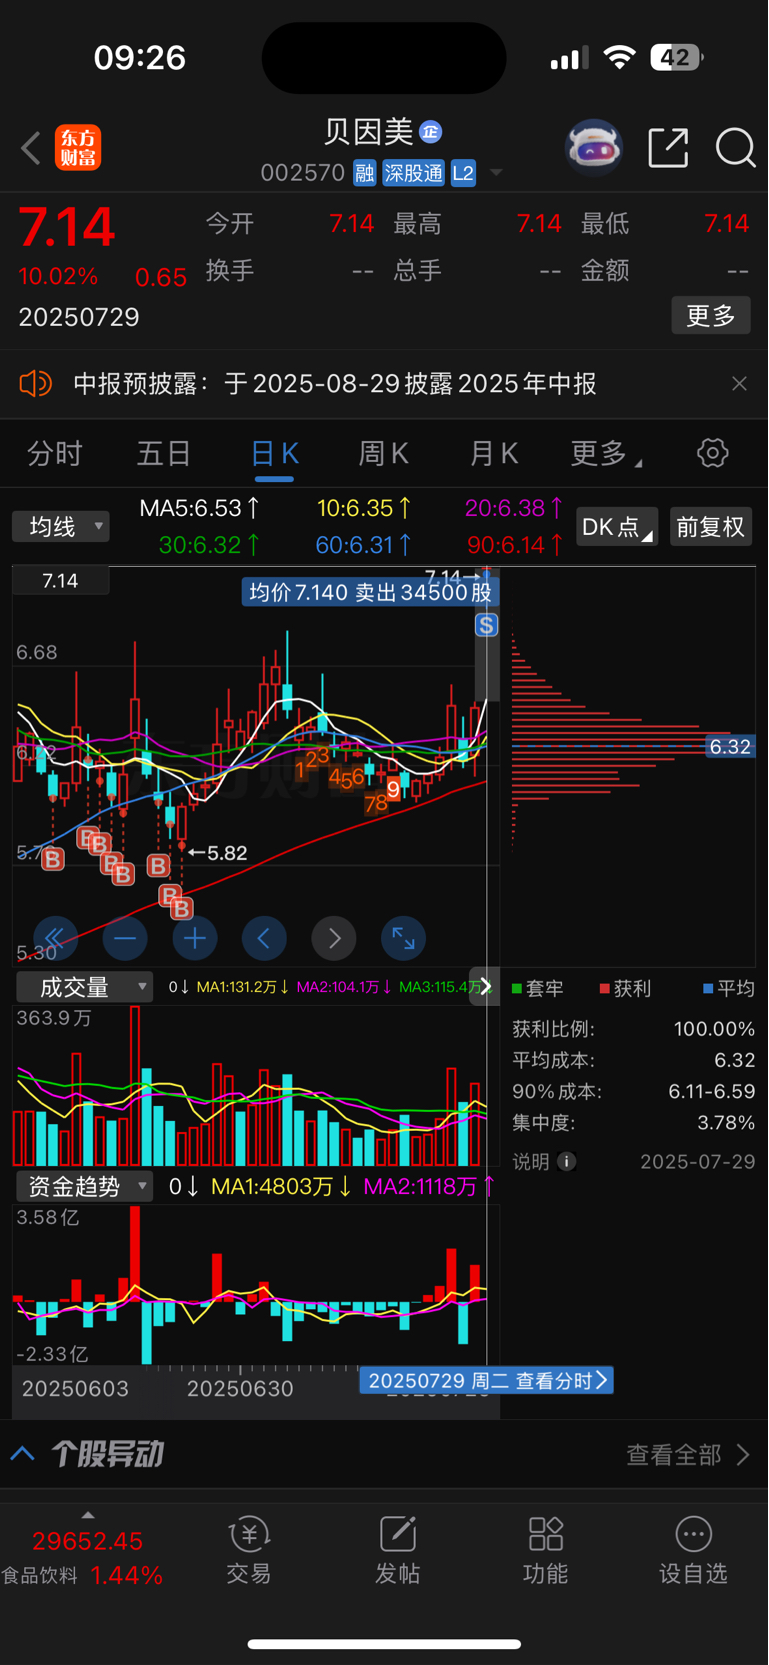Tap the 正 verified badge beside 贝因美
Viewport: 769px width, 1665px height.
point(430,131)
